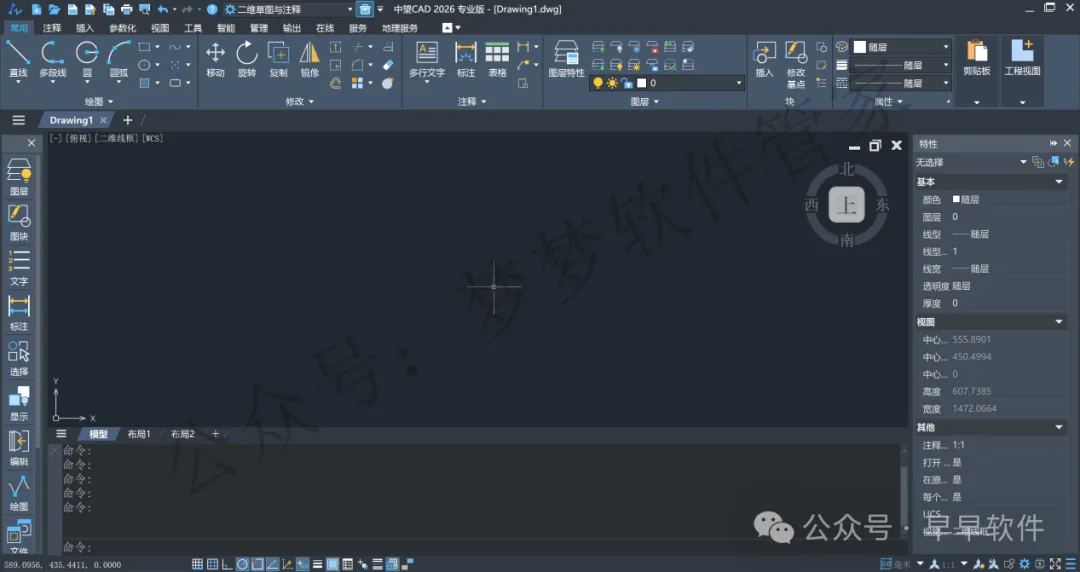The image size is (1080, 572).
Task: Click the save icon in quick access toolbar
Action: [x=72, y=10]
